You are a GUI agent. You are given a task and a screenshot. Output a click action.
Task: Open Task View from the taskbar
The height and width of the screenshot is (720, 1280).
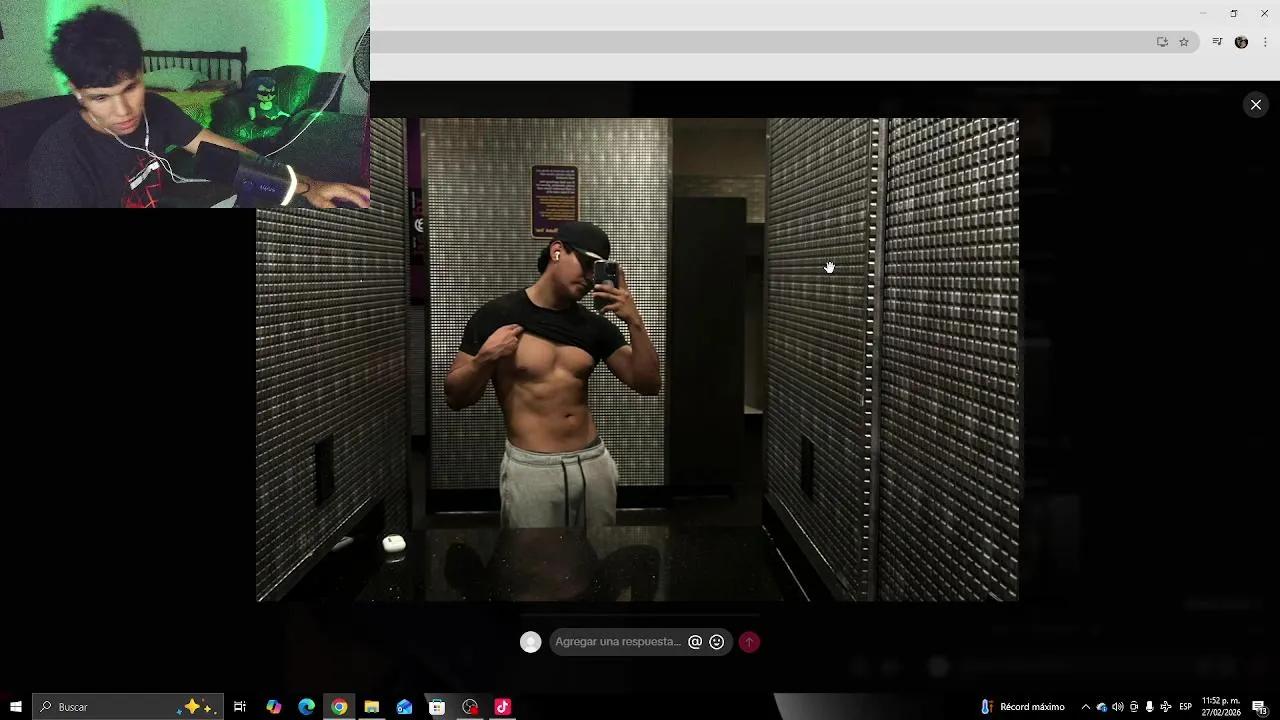pyautogui.click(x=240, y=707)
